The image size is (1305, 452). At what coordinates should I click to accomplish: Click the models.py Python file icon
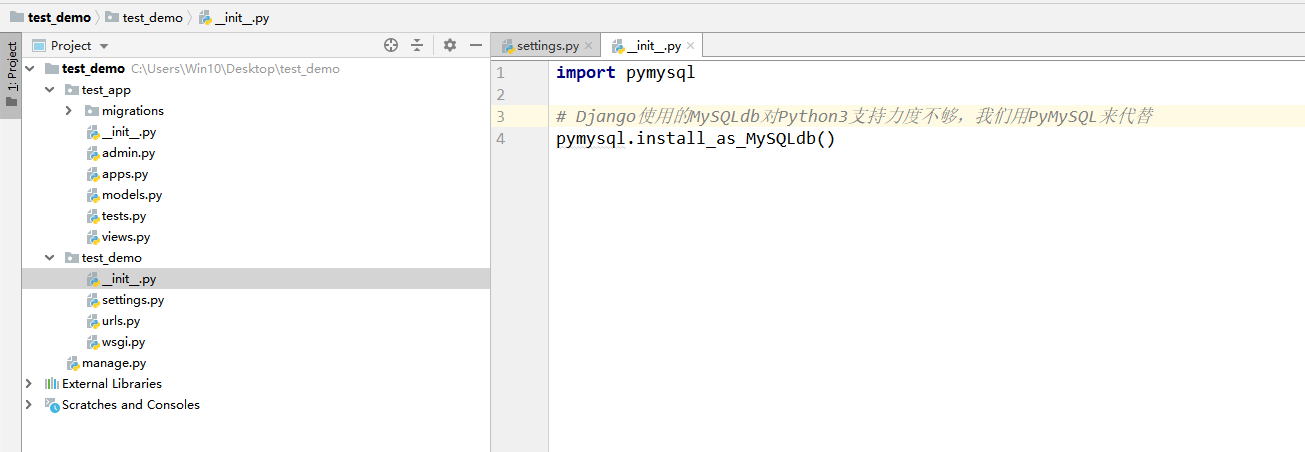pyautogui.click(x=93, y=195)
